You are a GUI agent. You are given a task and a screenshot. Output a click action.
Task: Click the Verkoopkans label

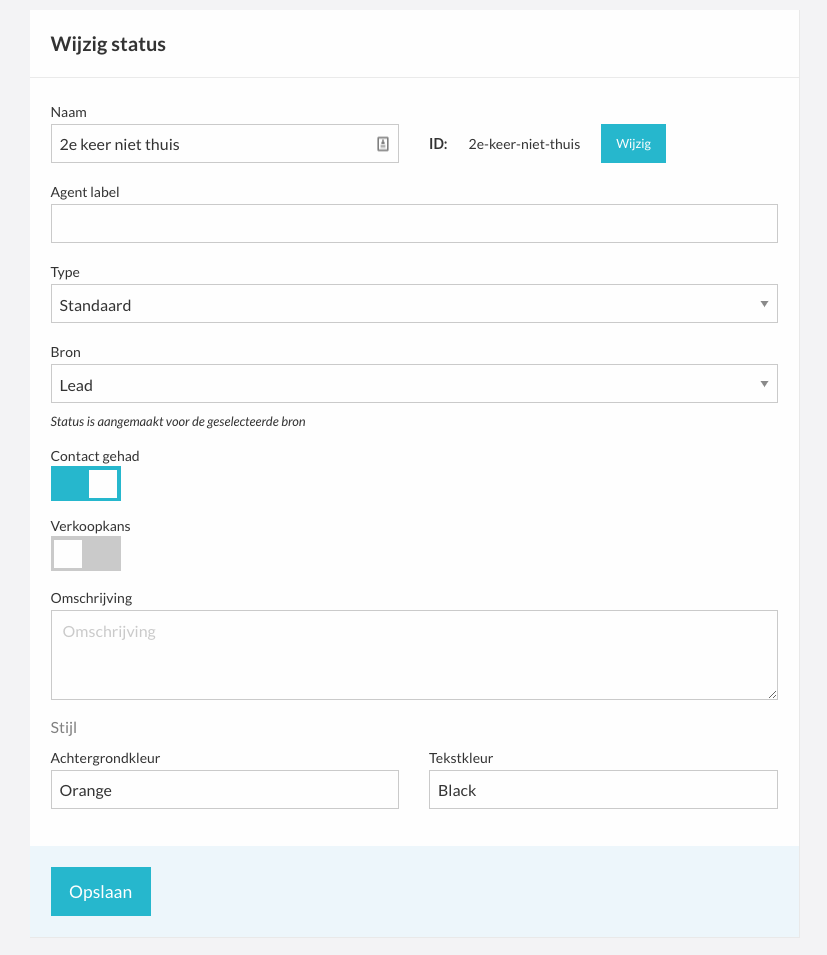click(91, 526)
